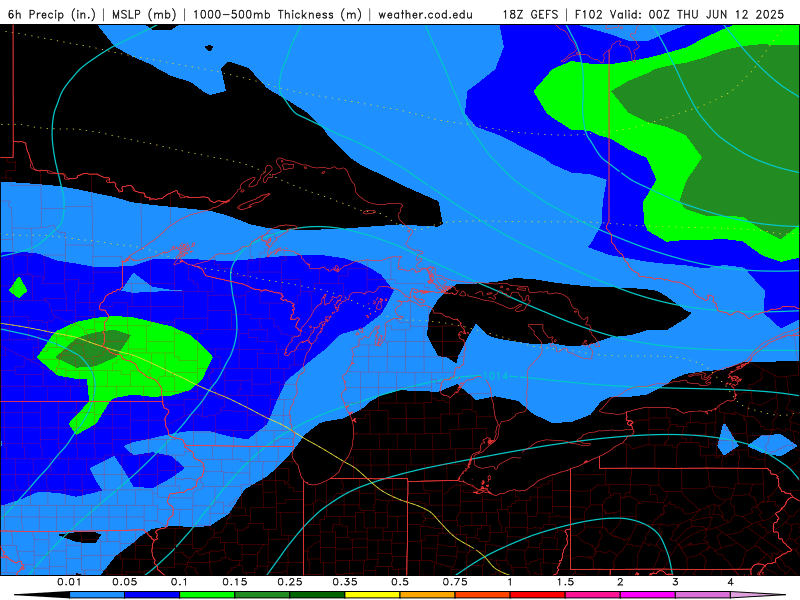This screenshot has height=600, width=800.
Task: Click the '0.25' legend value
Action: [x=290, y=582]
